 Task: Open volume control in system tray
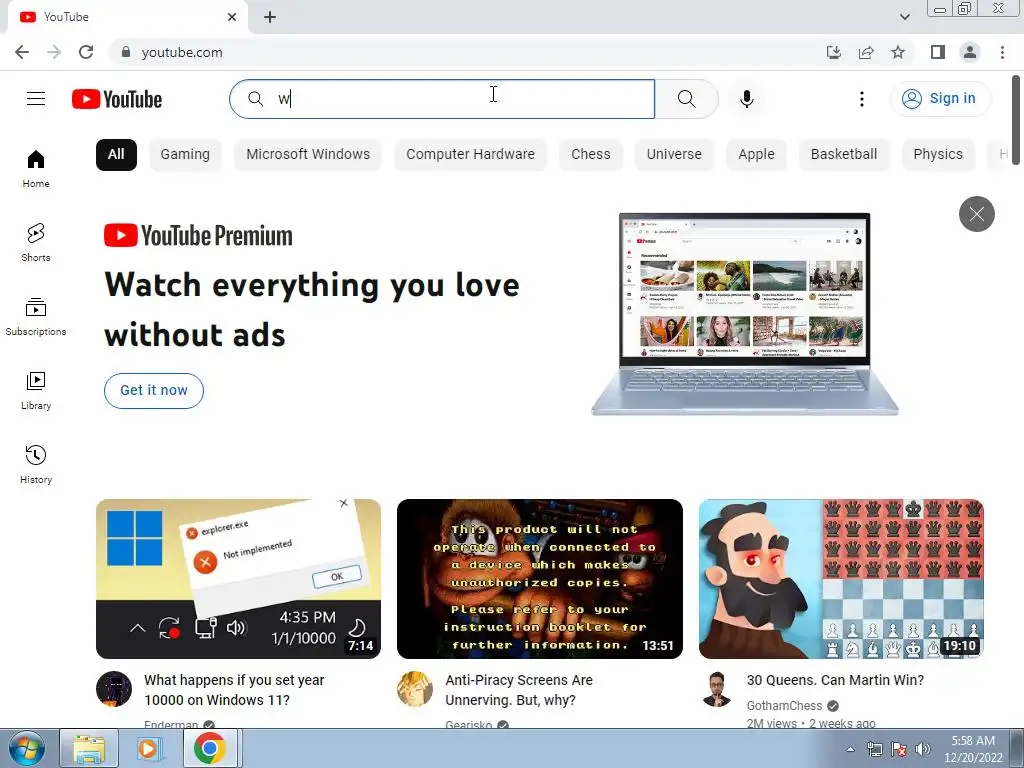(x=923, y=749)
